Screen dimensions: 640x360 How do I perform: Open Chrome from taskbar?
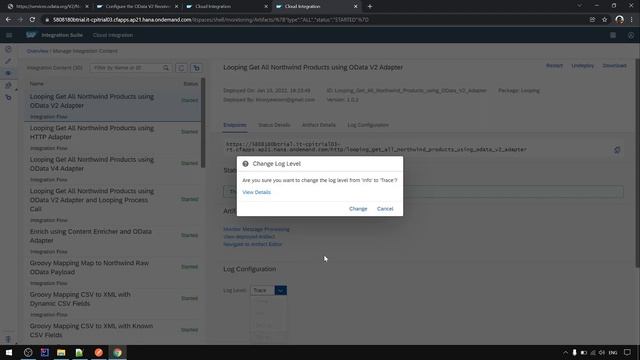pyautogui.click(x=118, y=352)
